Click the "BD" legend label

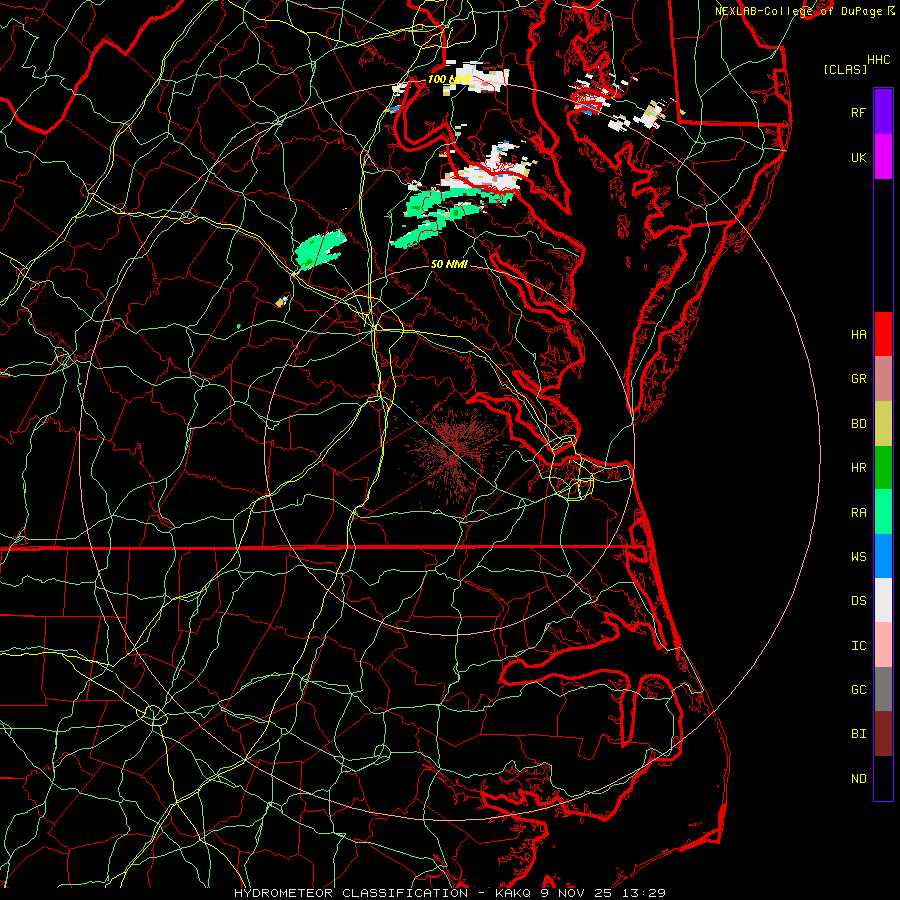coord(858,424)
